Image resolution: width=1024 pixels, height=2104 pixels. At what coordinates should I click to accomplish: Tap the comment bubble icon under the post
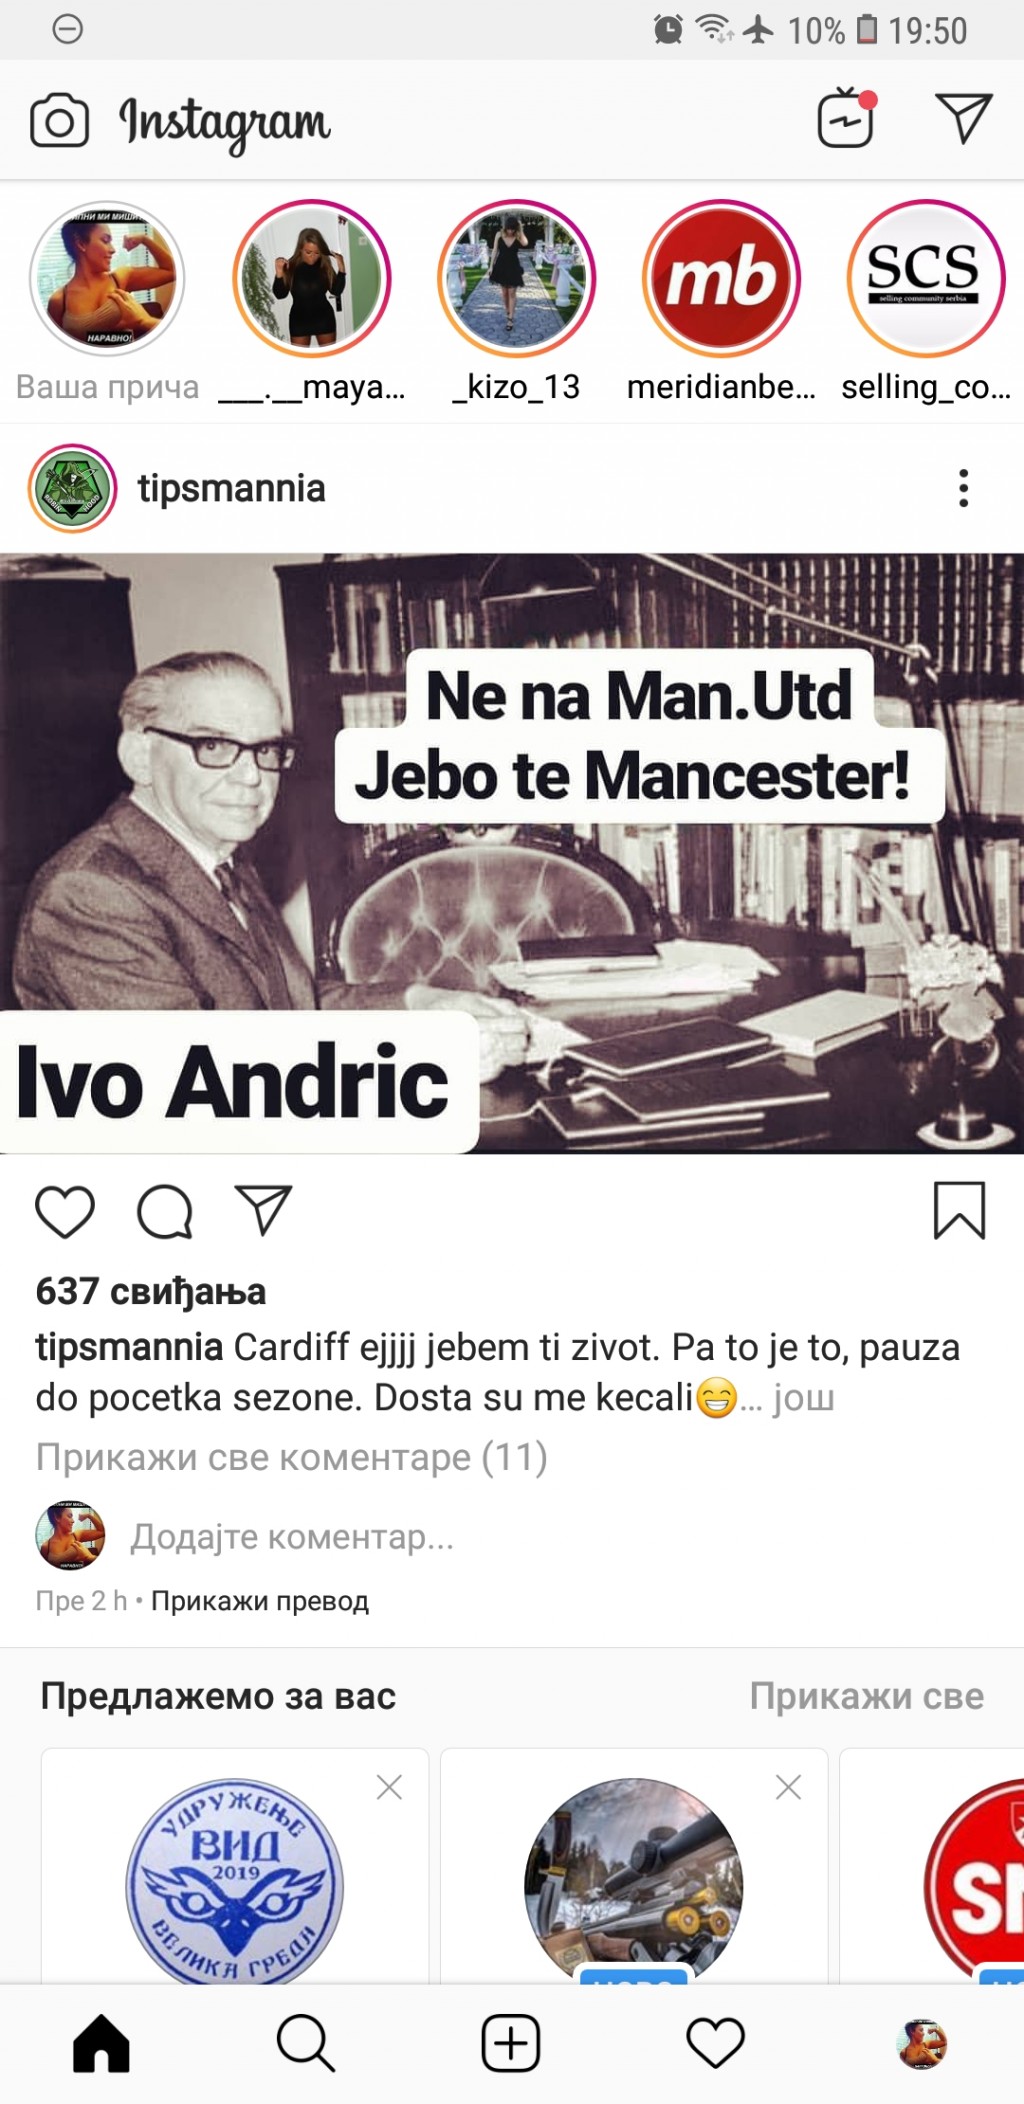(x=164, y=1212)
